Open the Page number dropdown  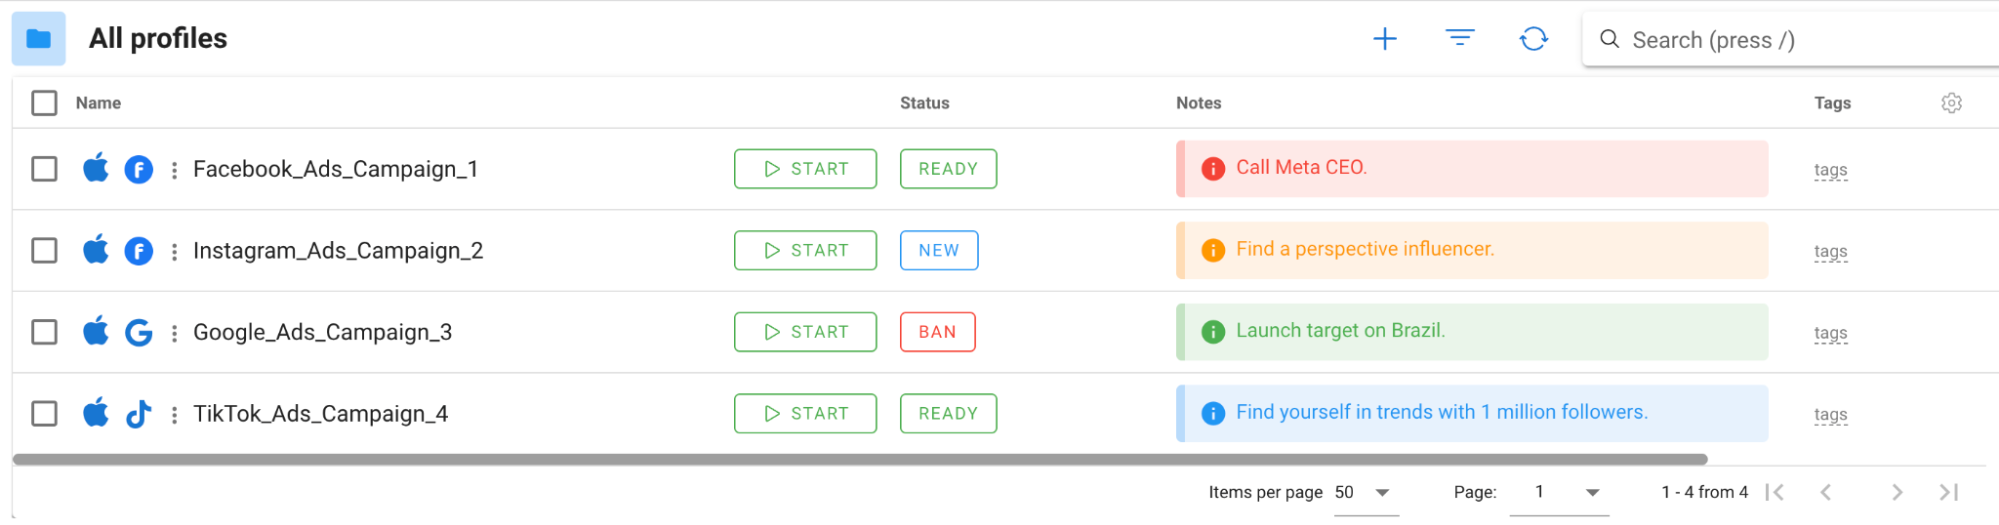(1592, 492)
